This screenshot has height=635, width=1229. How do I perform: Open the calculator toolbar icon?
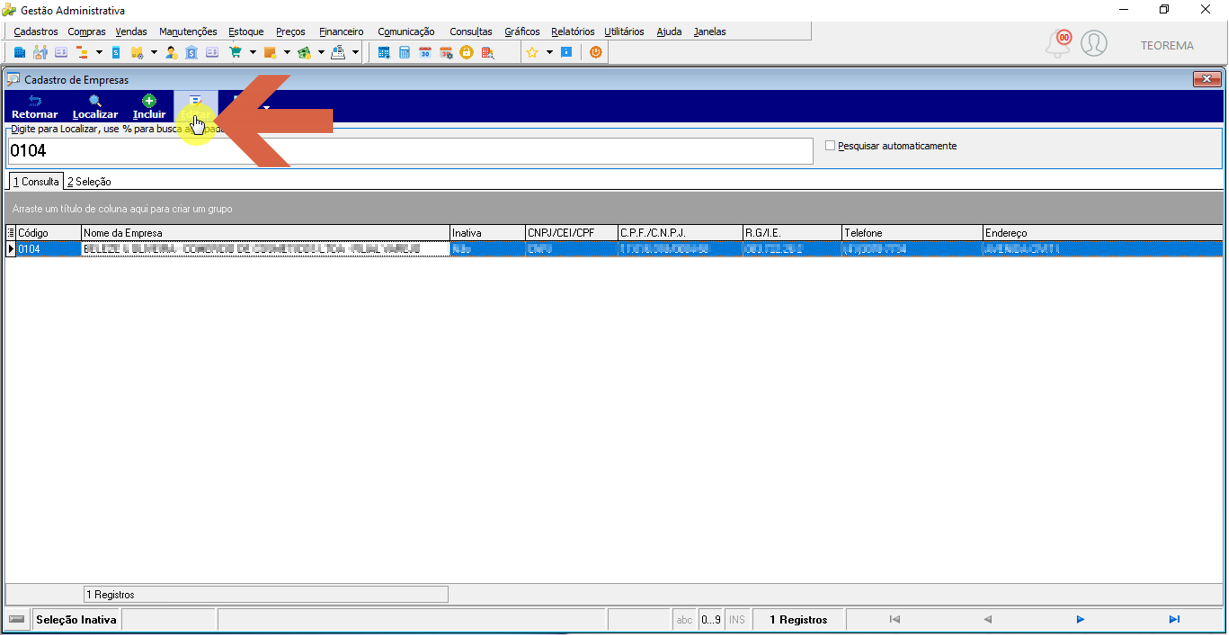405,52
